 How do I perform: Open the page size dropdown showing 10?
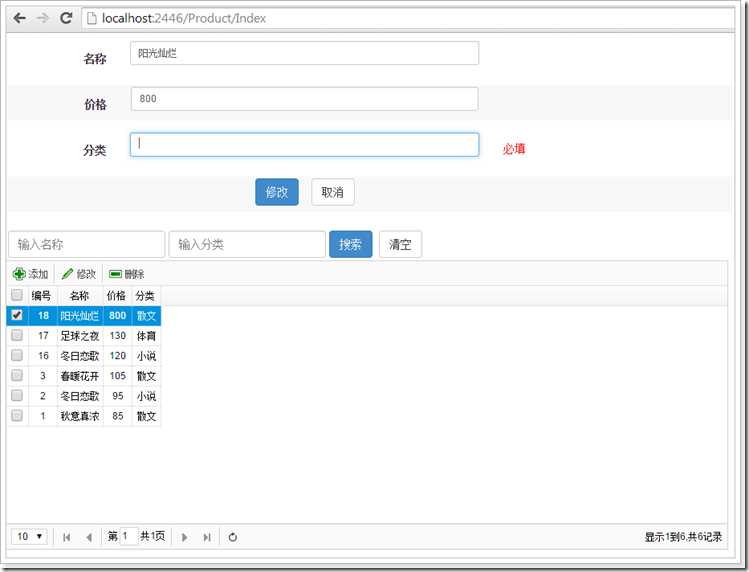[29, 537]
